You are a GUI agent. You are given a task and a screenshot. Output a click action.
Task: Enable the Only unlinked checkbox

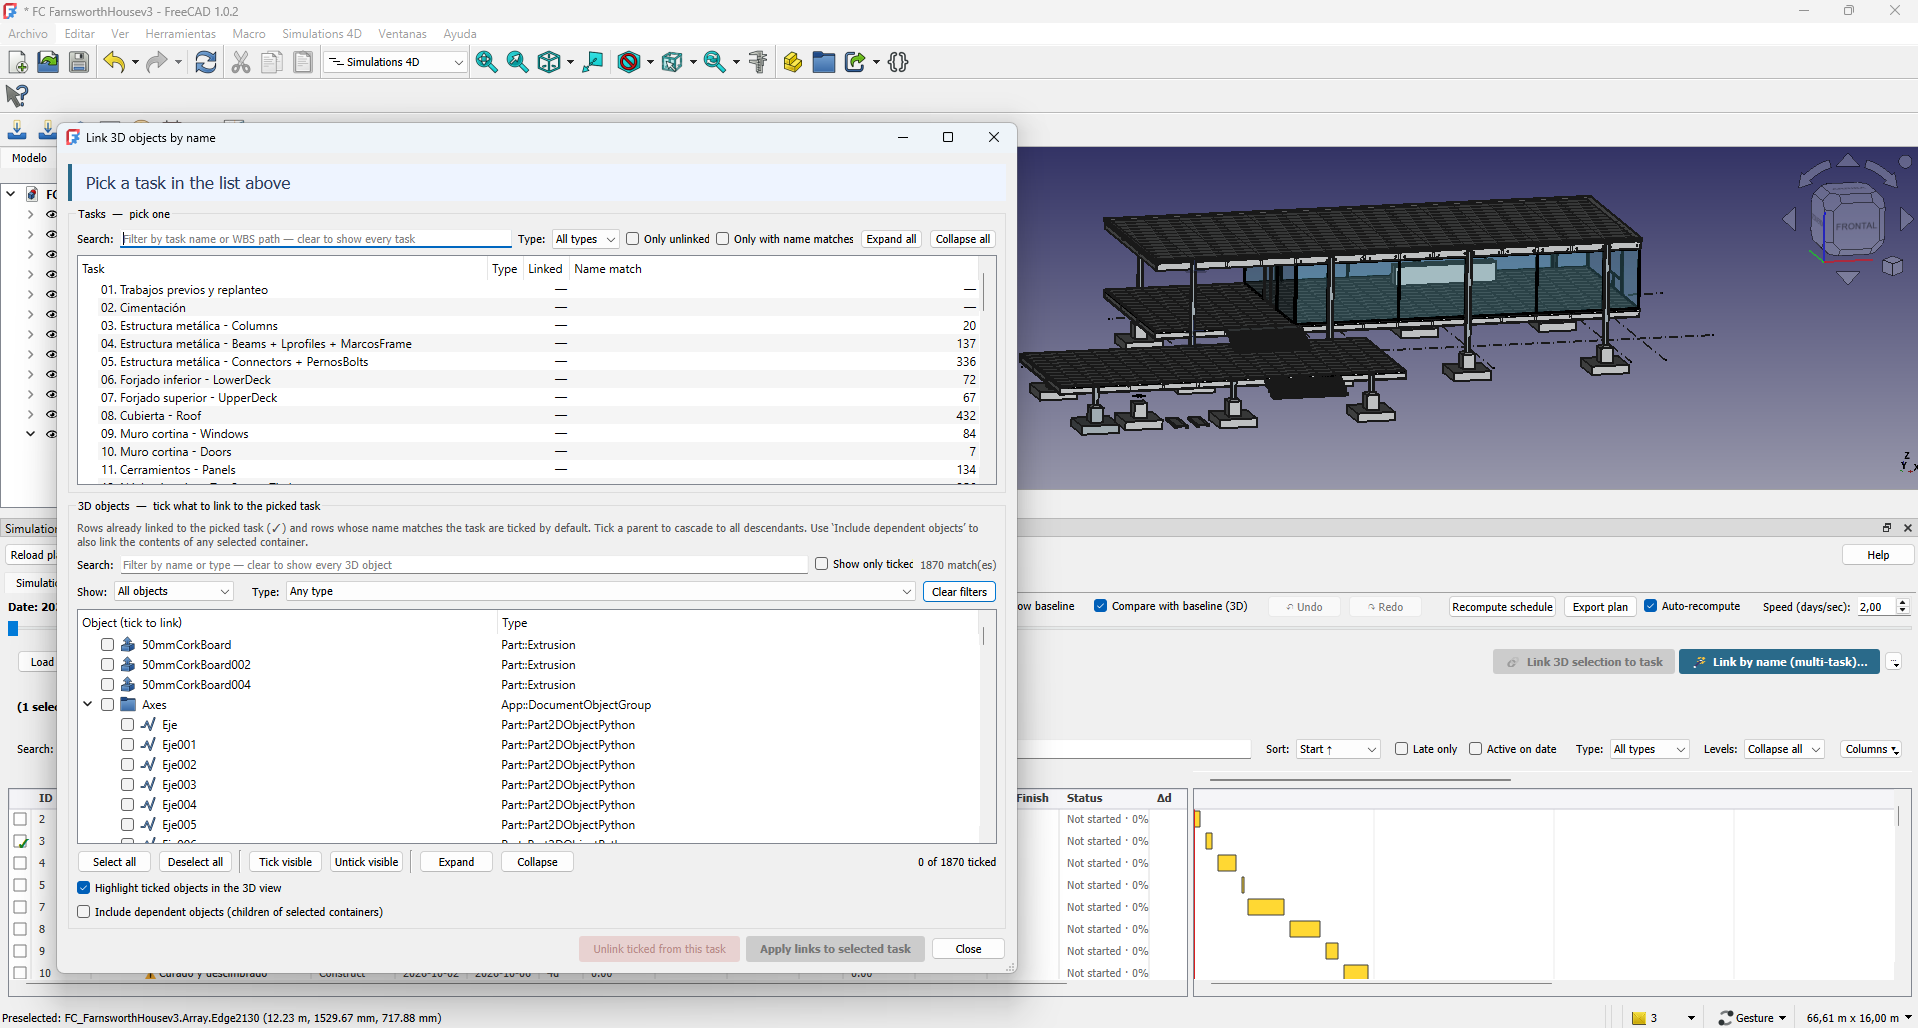pos(633,239)
